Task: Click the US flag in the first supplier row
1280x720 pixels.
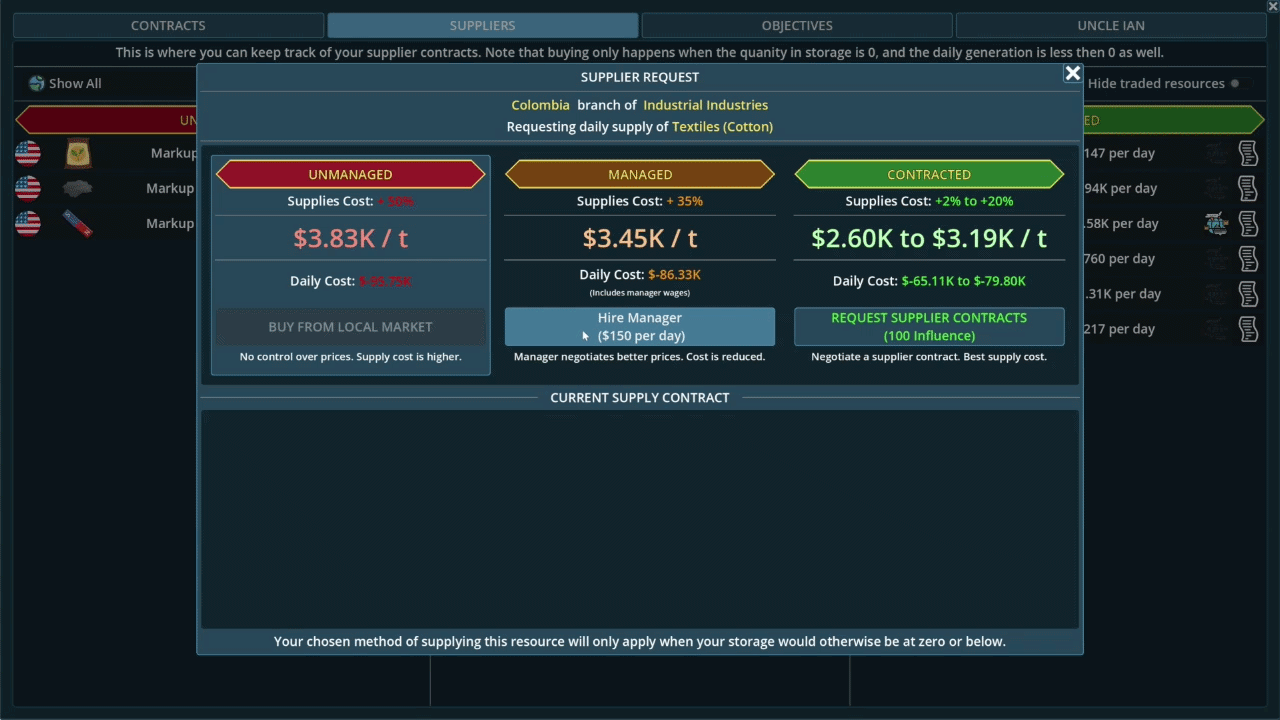Action: (28, 153)
